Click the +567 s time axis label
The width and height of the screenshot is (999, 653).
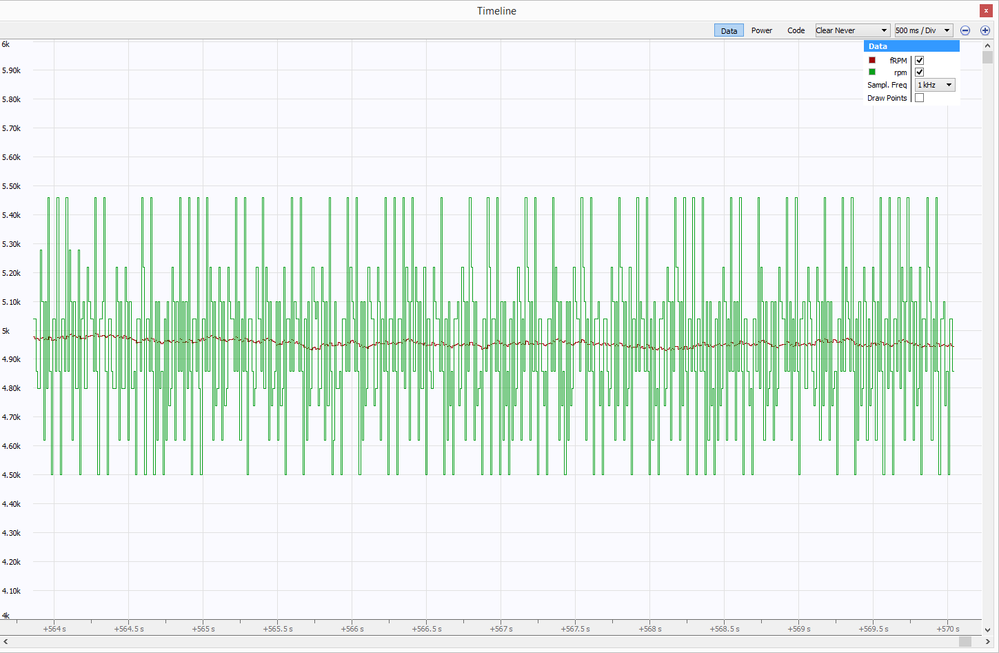pyautogui.click(x=501, y=629)
